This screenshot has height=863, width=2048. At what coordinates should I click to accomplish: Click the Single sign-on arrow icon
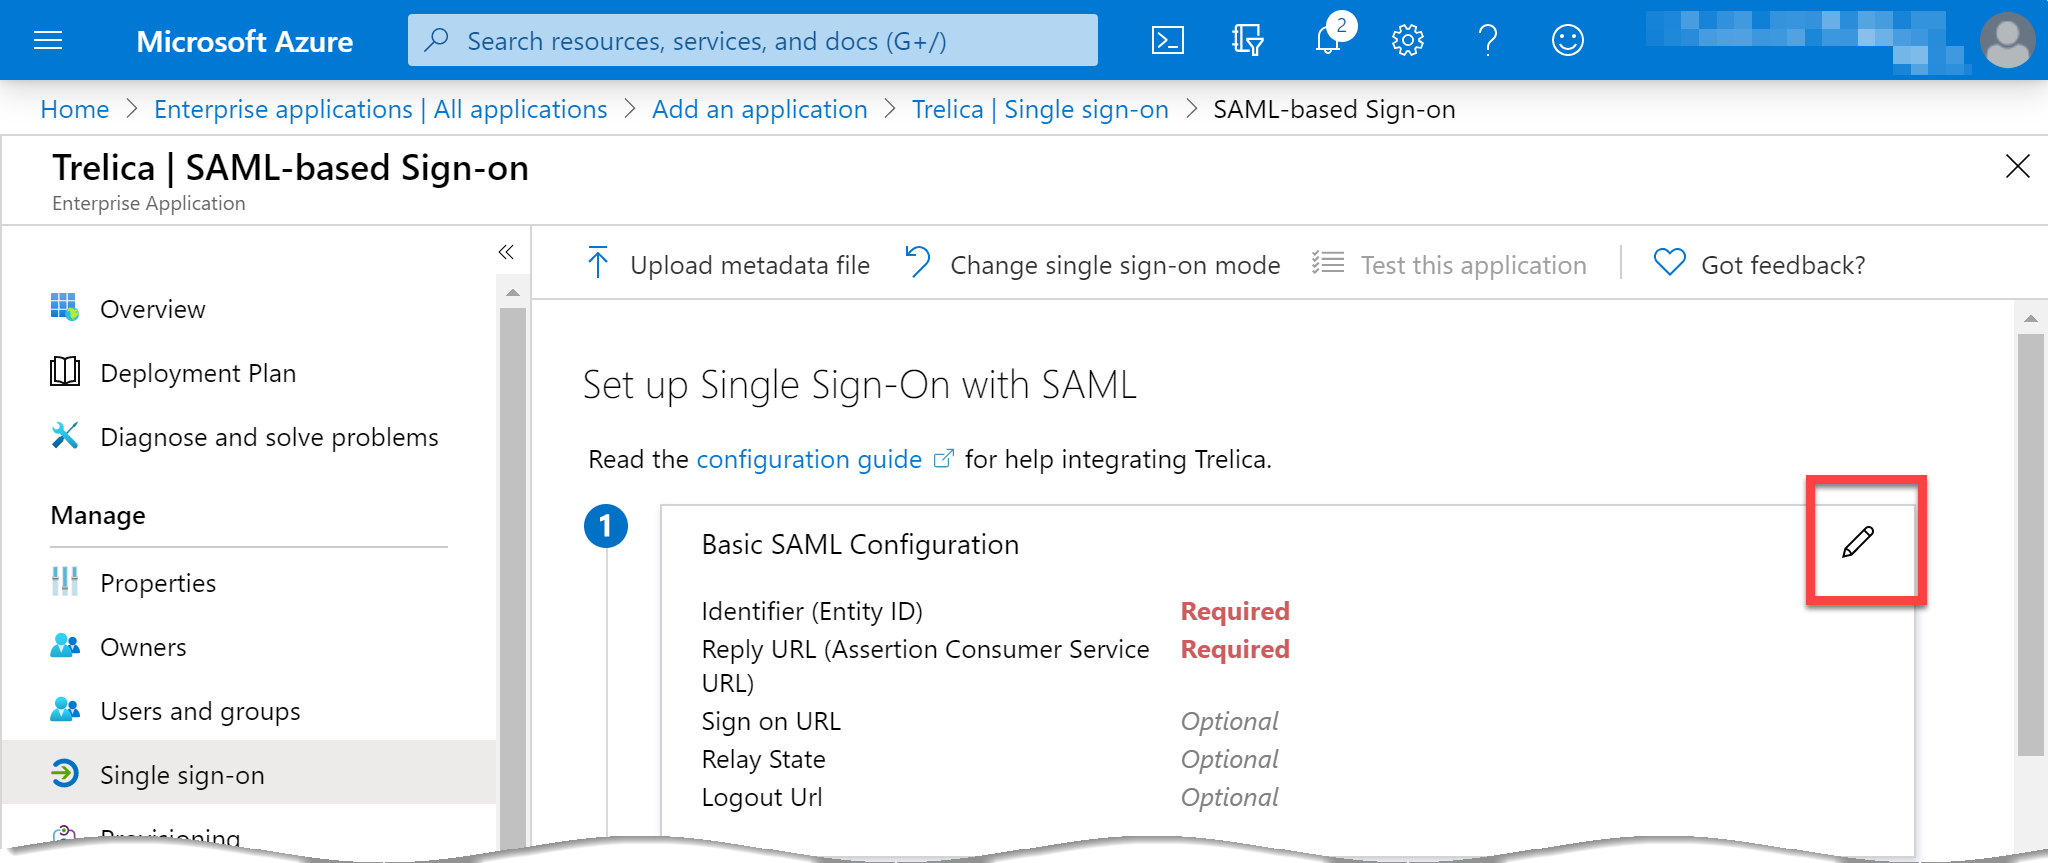point(65,773)
